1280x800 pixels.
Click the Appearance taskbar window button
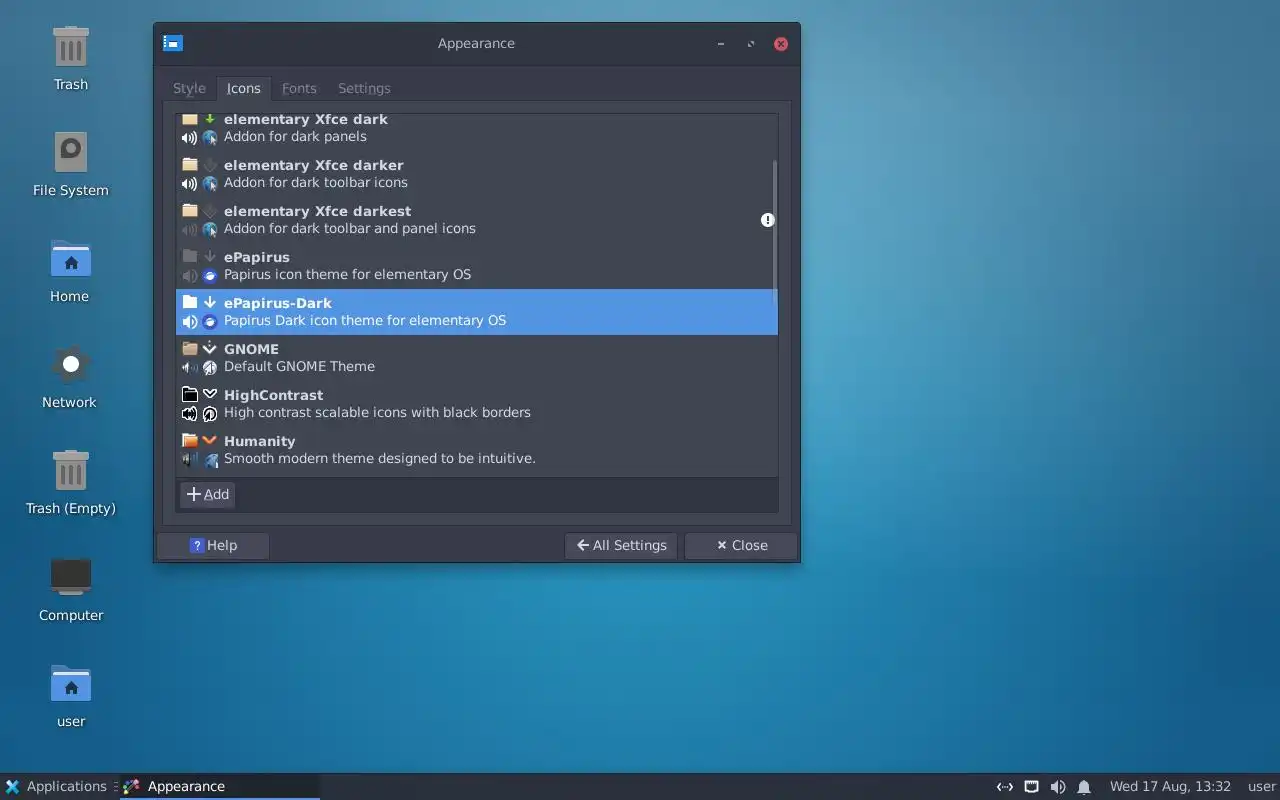click(x=220, y=786)
